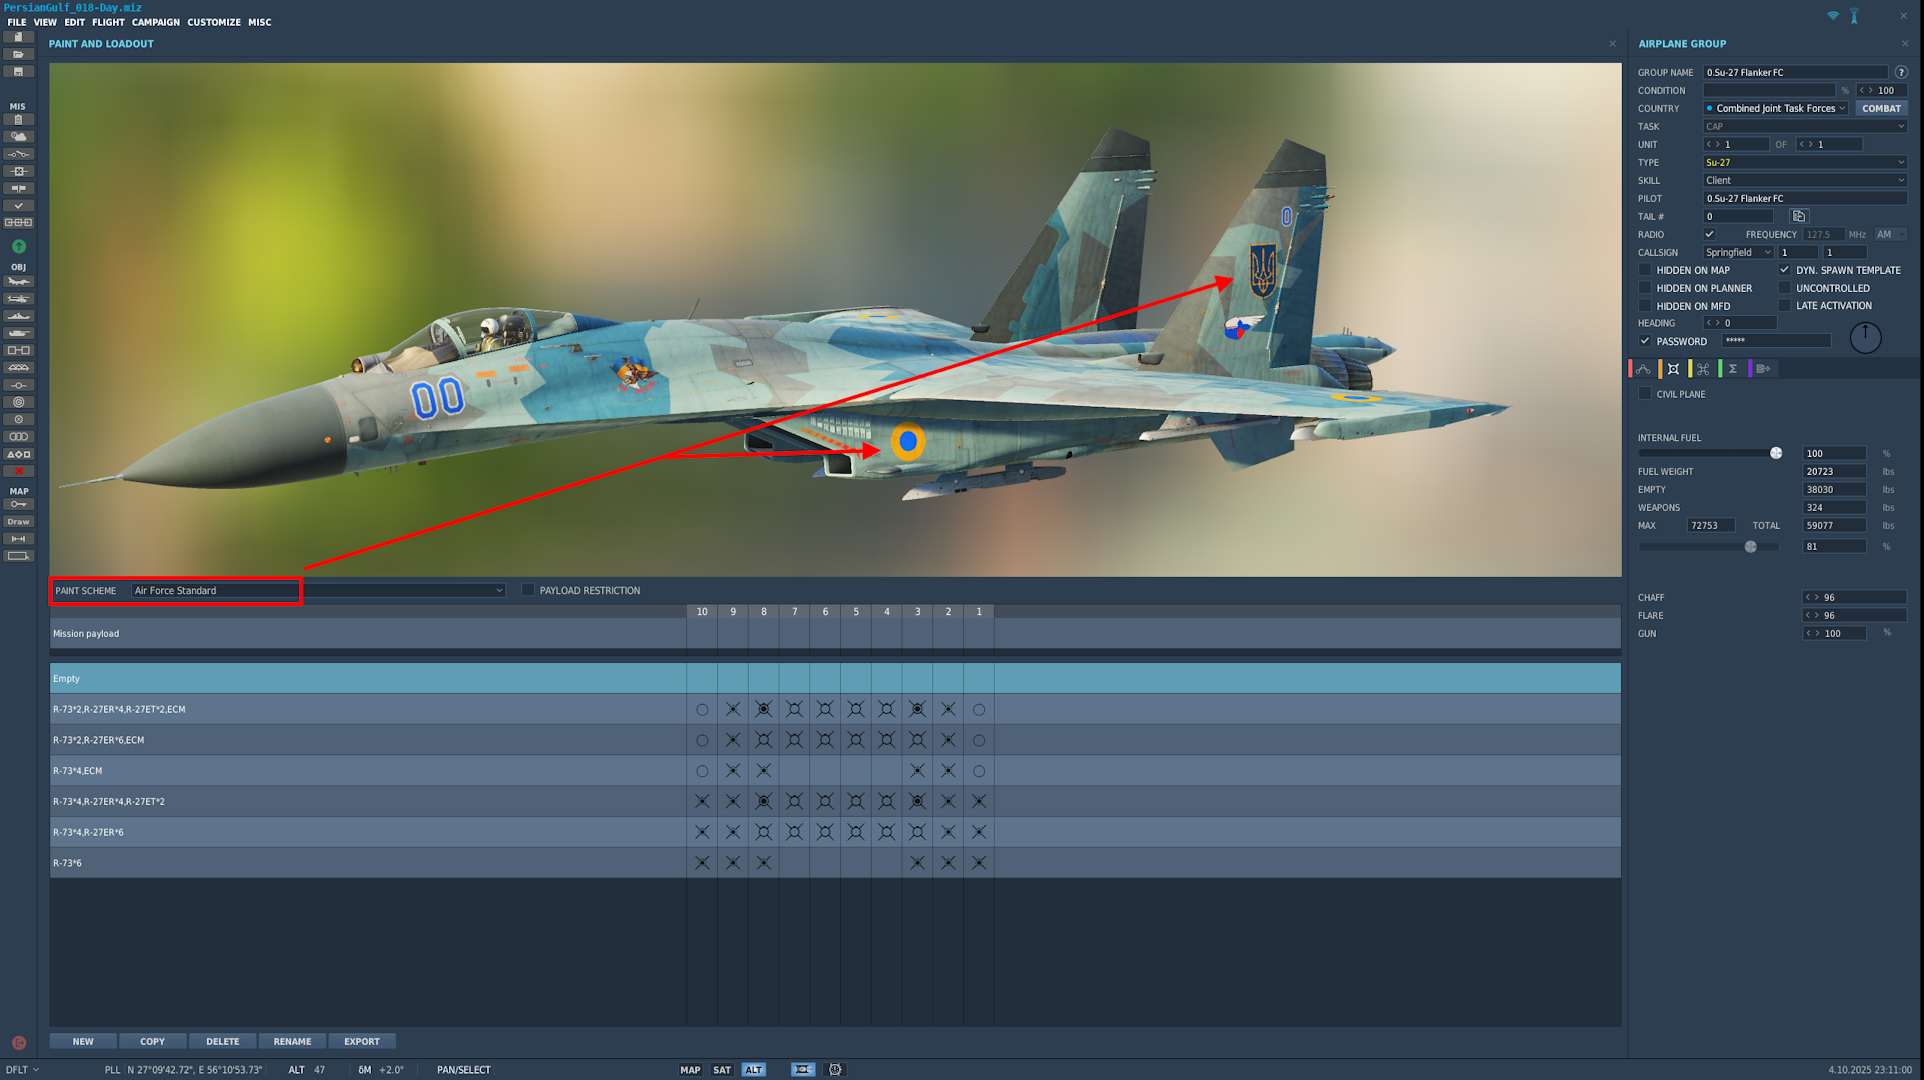Screen dimensions: 1924x1080
Task: Click the airplane group icon in OBJ sidebar
Action: [18, 282]
